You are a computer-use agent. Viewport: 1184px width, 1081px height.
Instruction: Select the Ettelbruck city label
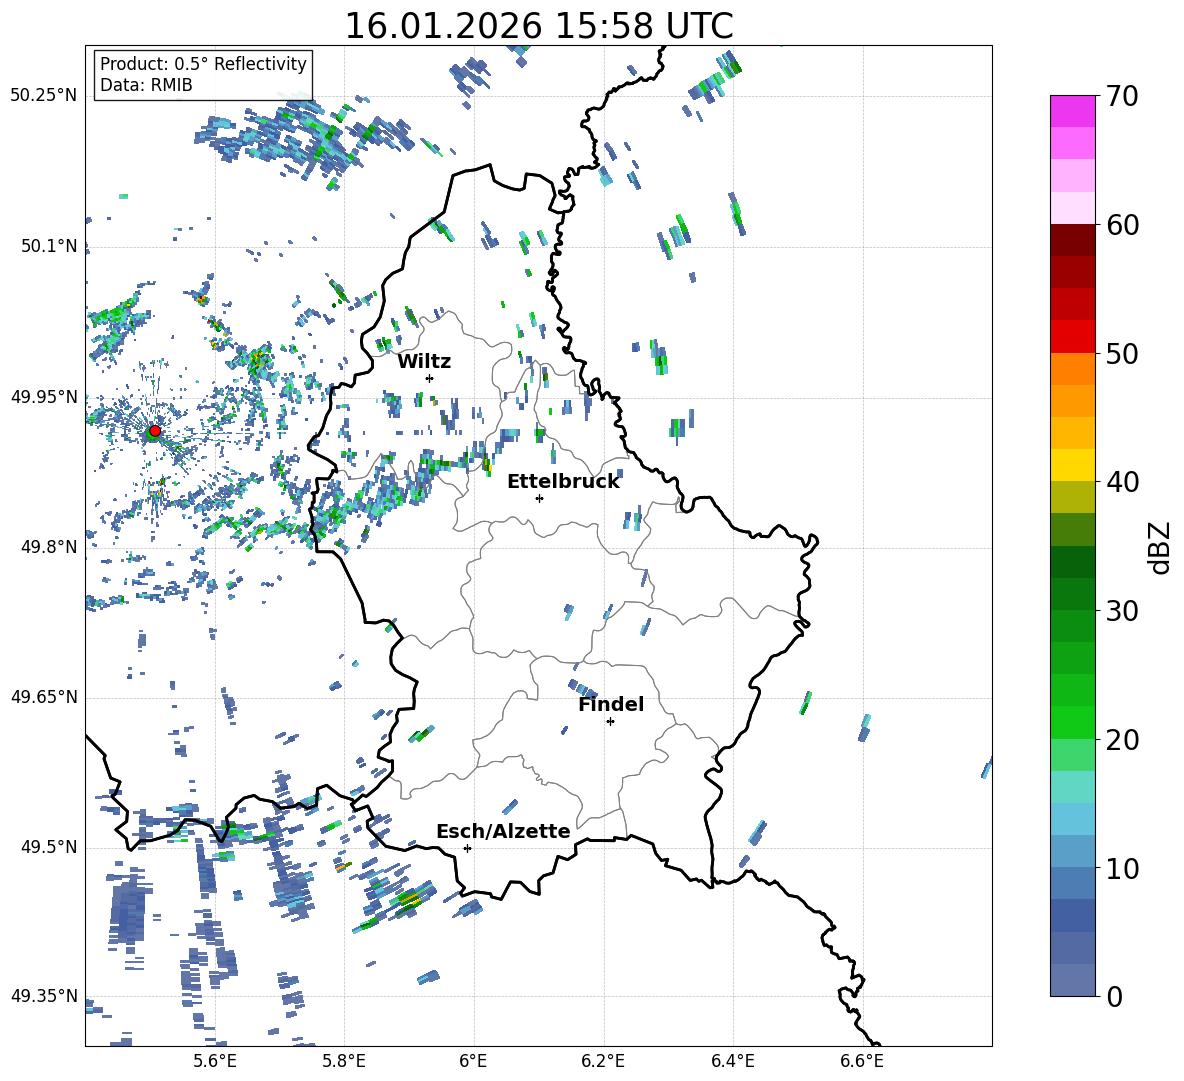(563, 481)
